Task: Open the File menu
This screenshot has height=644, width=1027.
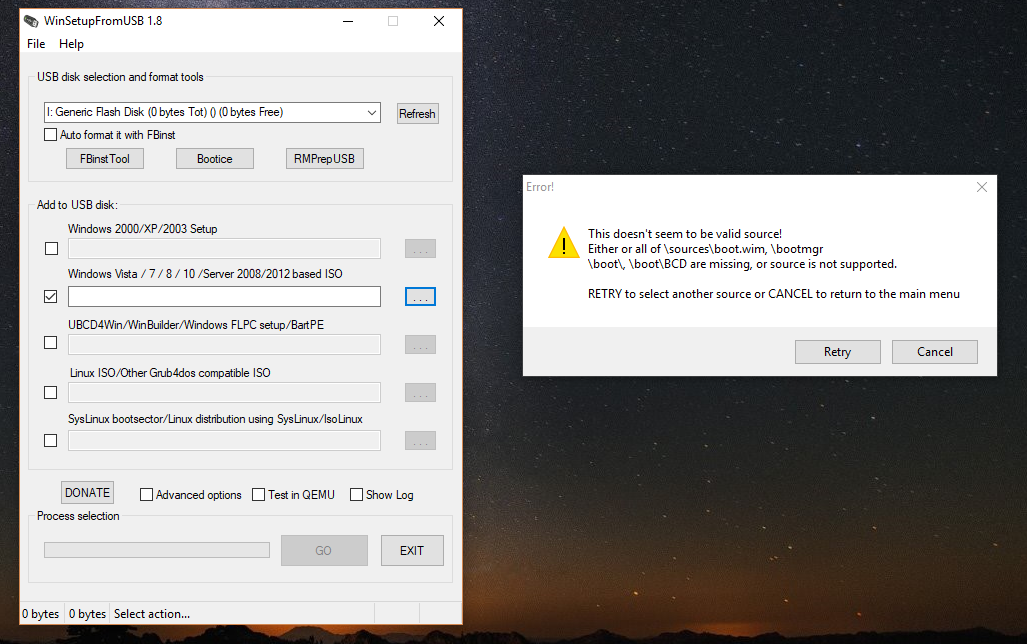Action: 36,44
